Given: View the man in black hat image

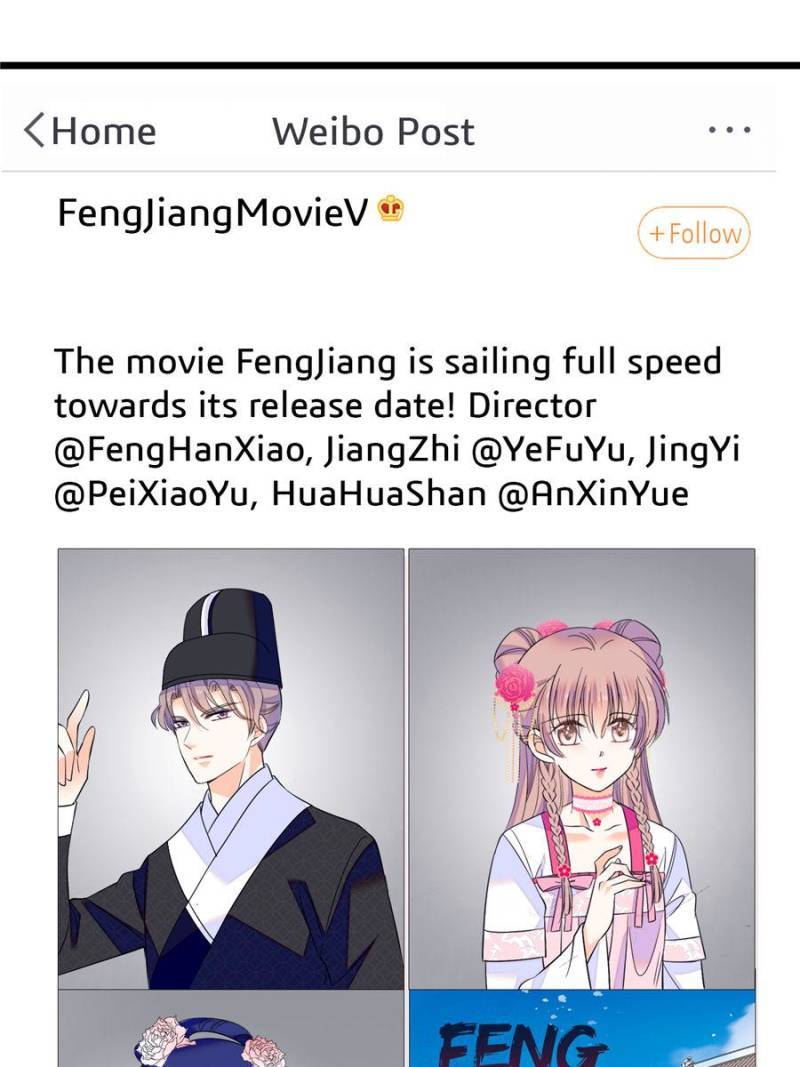Looking at the screenshot, I should (231, 768).
